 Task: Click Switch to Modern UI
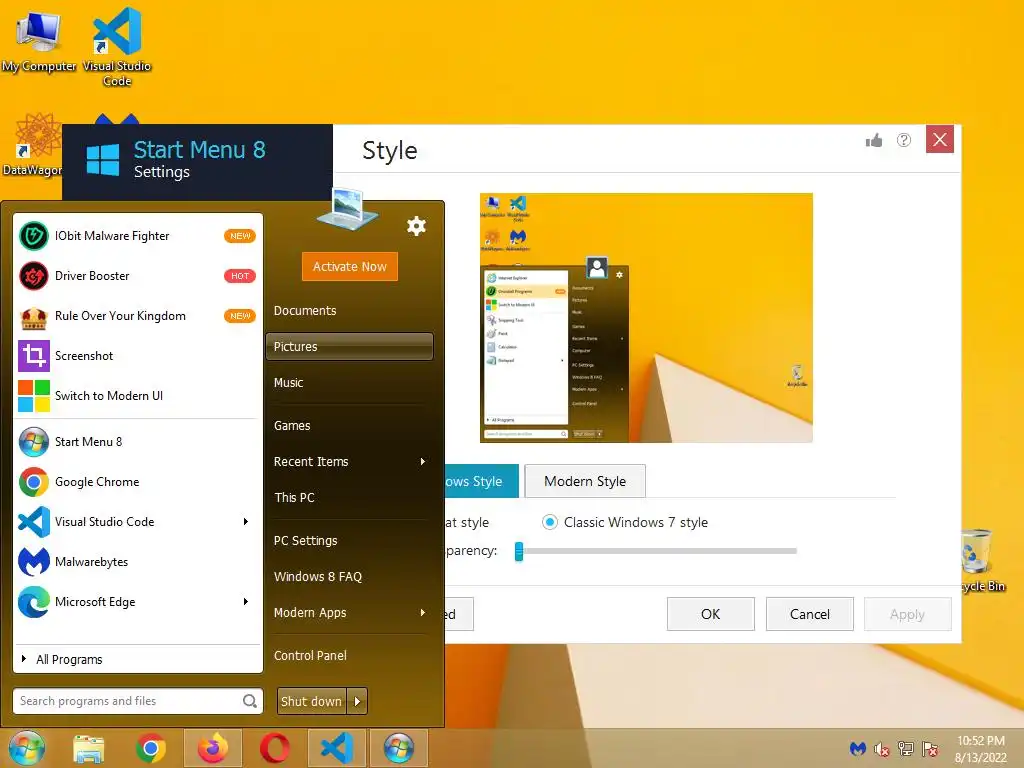pyautogui.click(x=137, y=396)
